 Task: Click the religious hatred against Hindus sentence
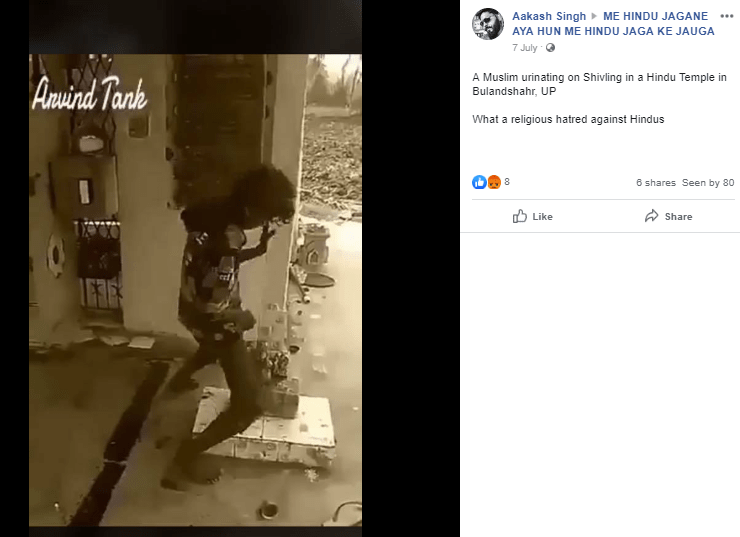coord(568,119)
